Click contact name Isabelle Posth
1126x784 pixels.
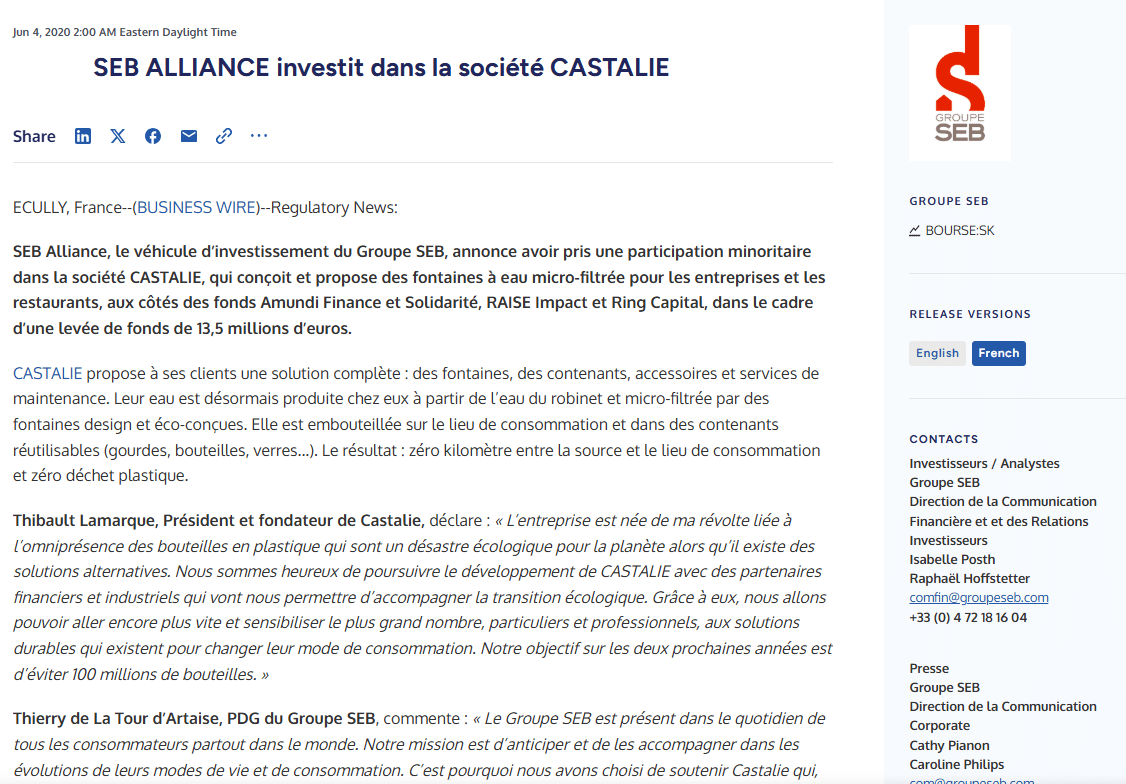pyautogui.click(x=952, y=559)
